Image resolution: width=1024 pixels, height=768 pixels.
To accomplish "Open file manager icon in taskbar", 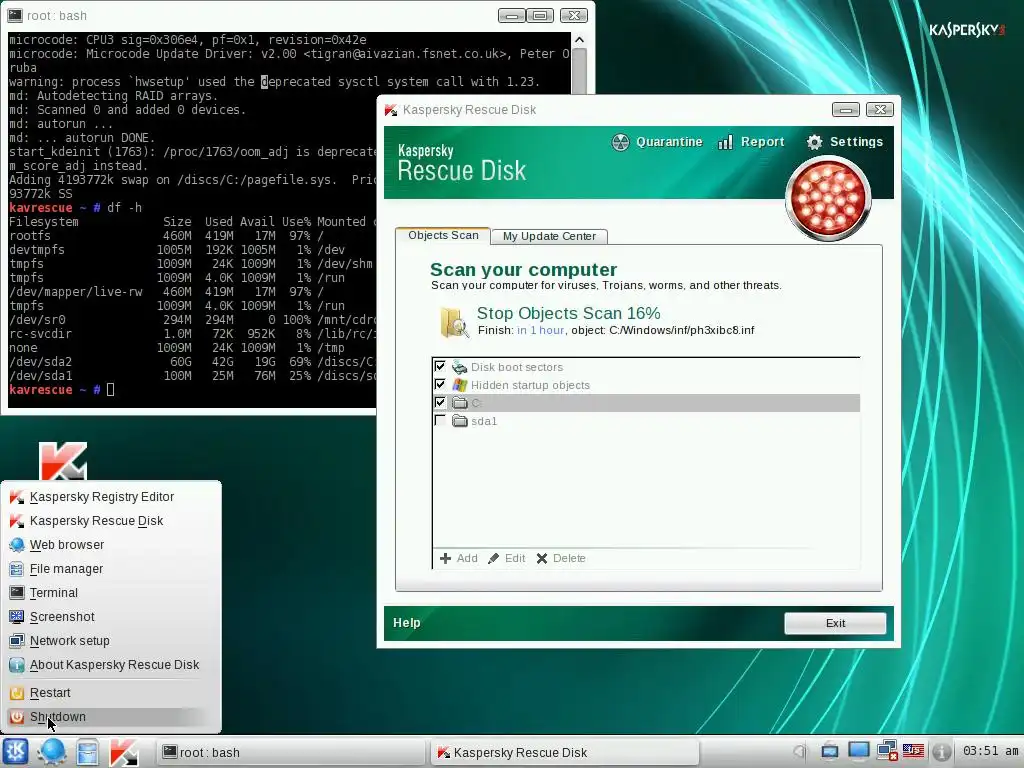I will click(88, 752).
